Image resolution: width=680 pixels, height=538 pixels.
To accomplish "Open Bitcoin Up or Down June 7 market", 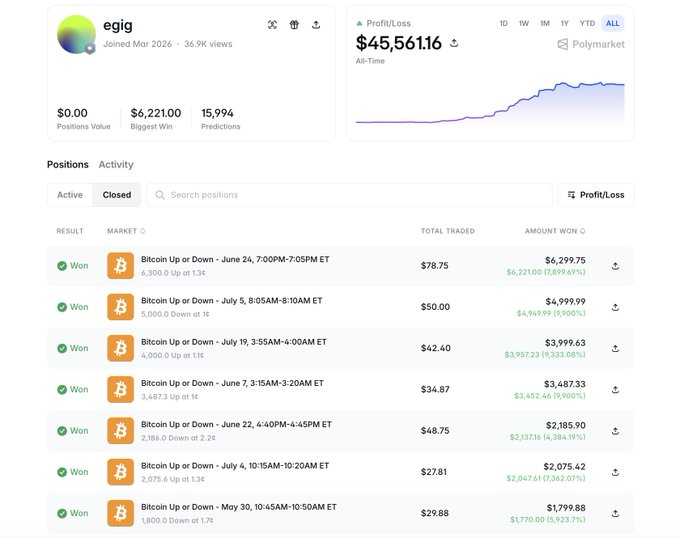I will (232, 383).
